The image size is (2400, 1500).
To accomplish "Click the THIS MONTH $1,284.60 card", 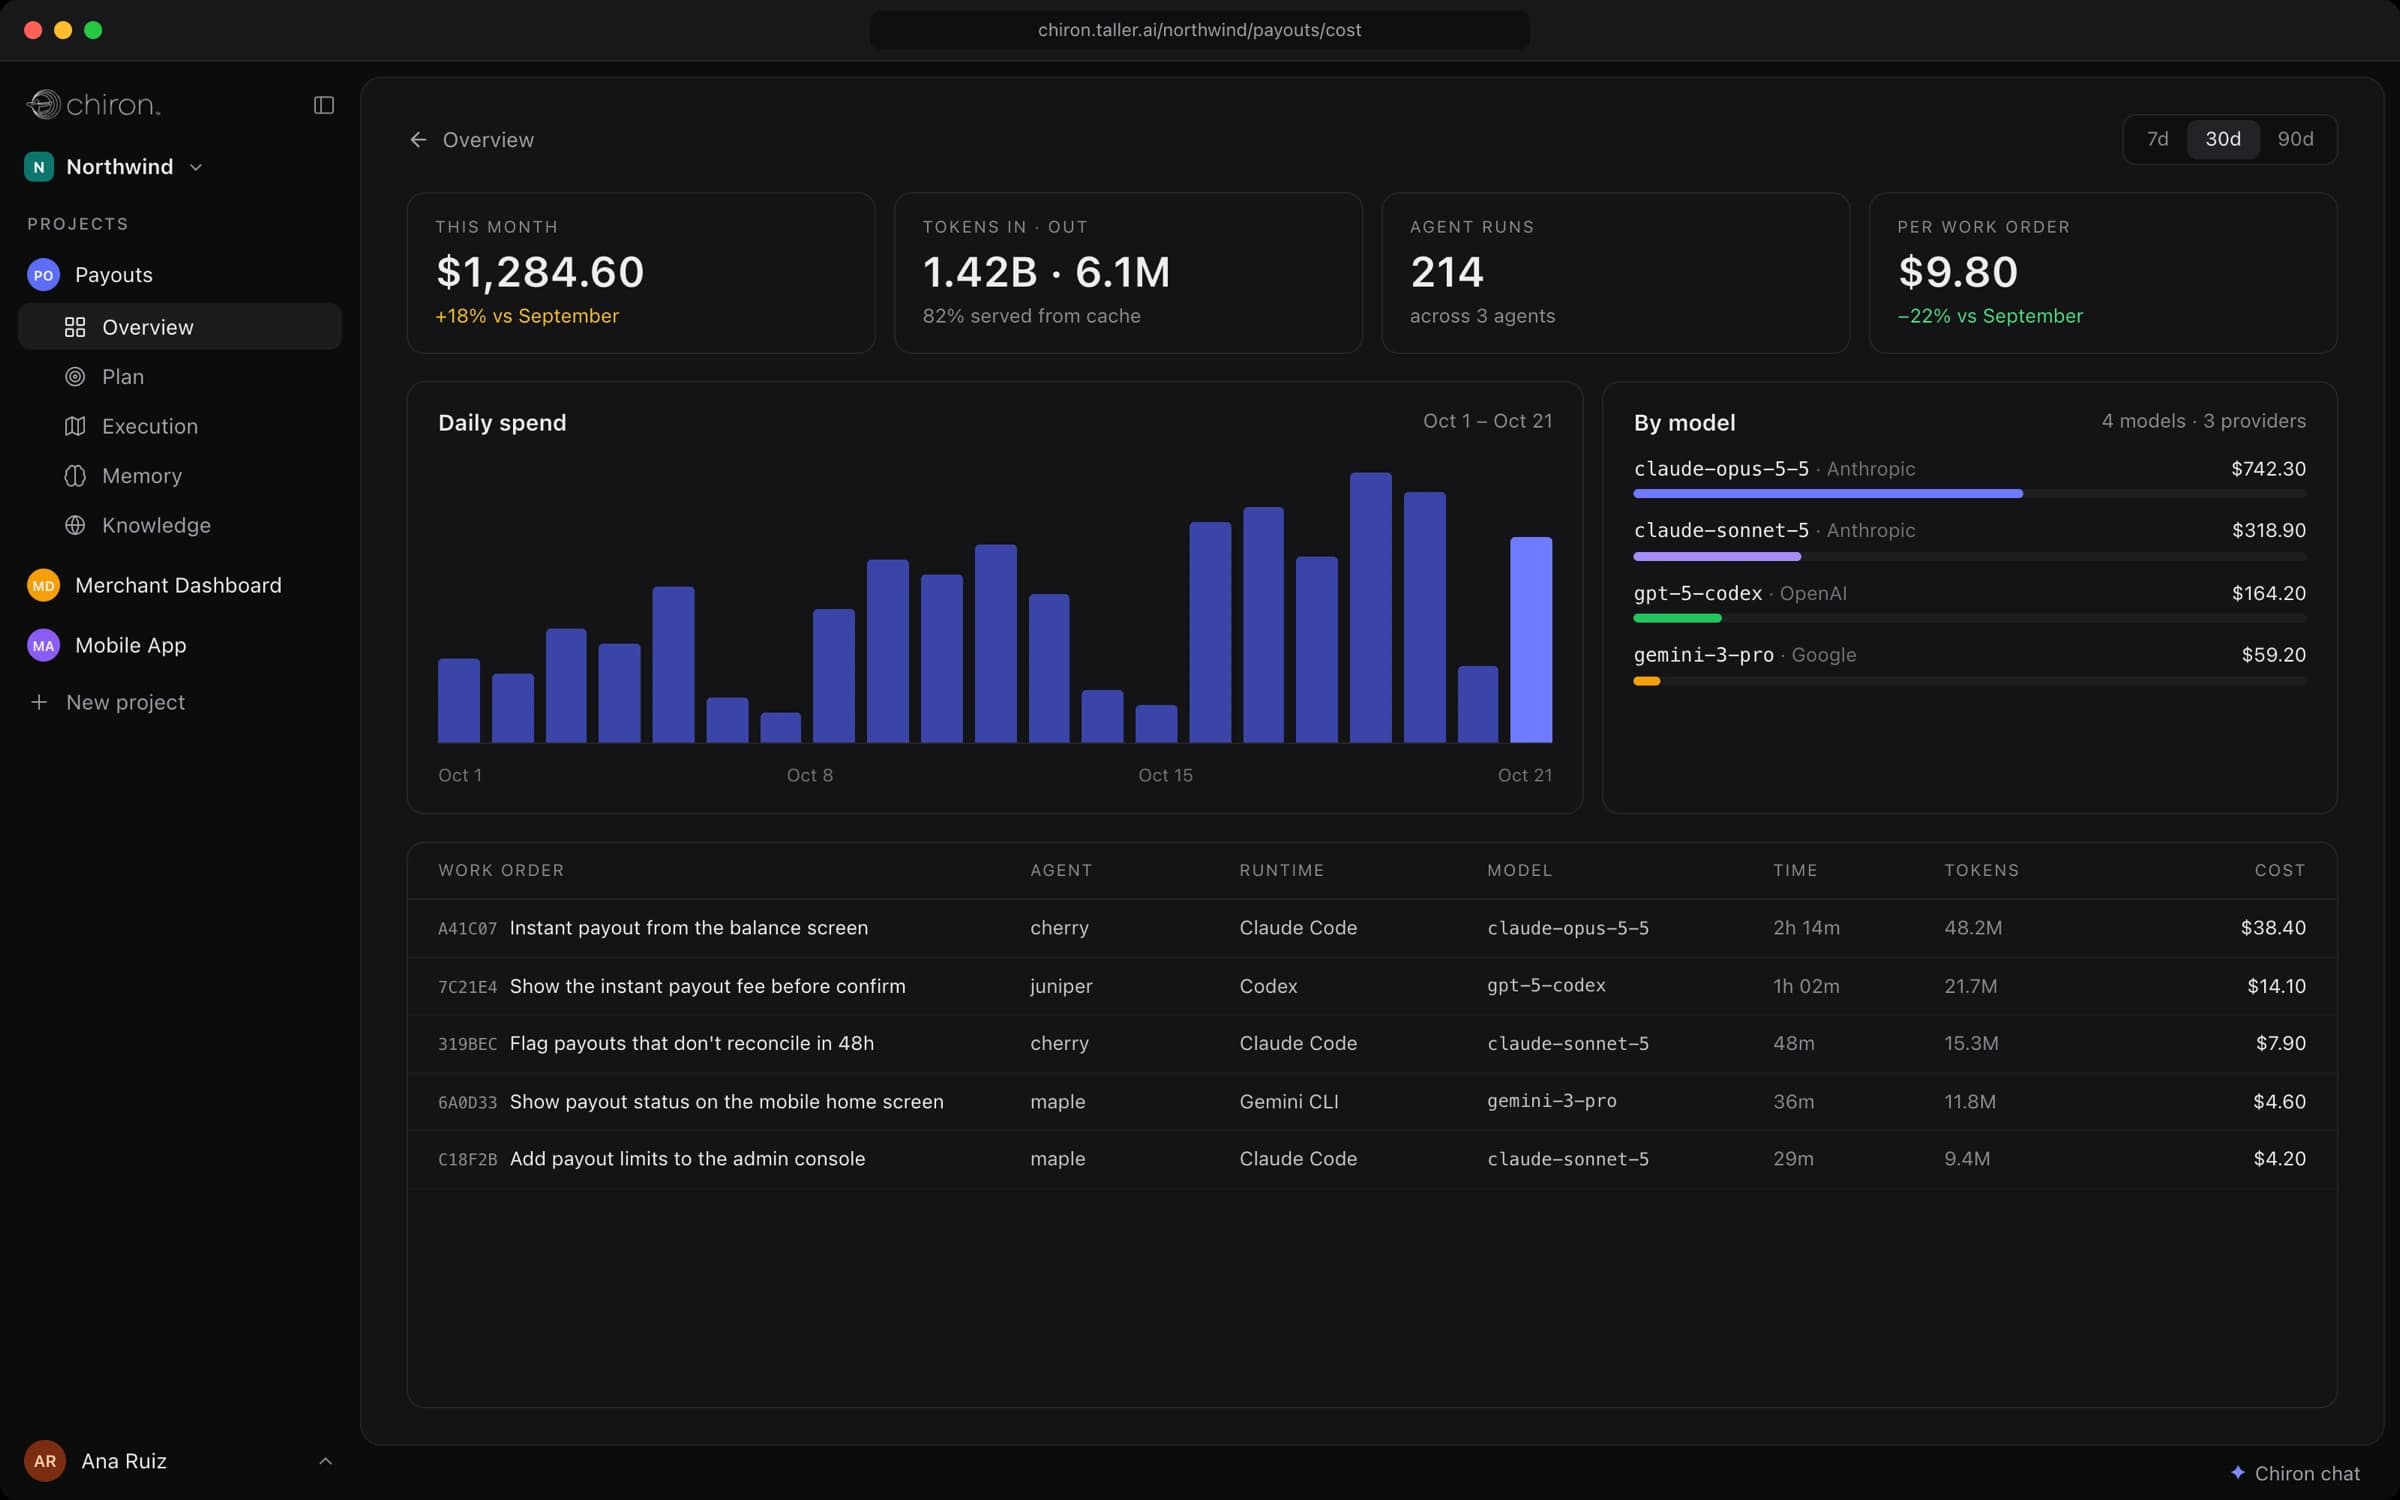I will pos(641,273).
